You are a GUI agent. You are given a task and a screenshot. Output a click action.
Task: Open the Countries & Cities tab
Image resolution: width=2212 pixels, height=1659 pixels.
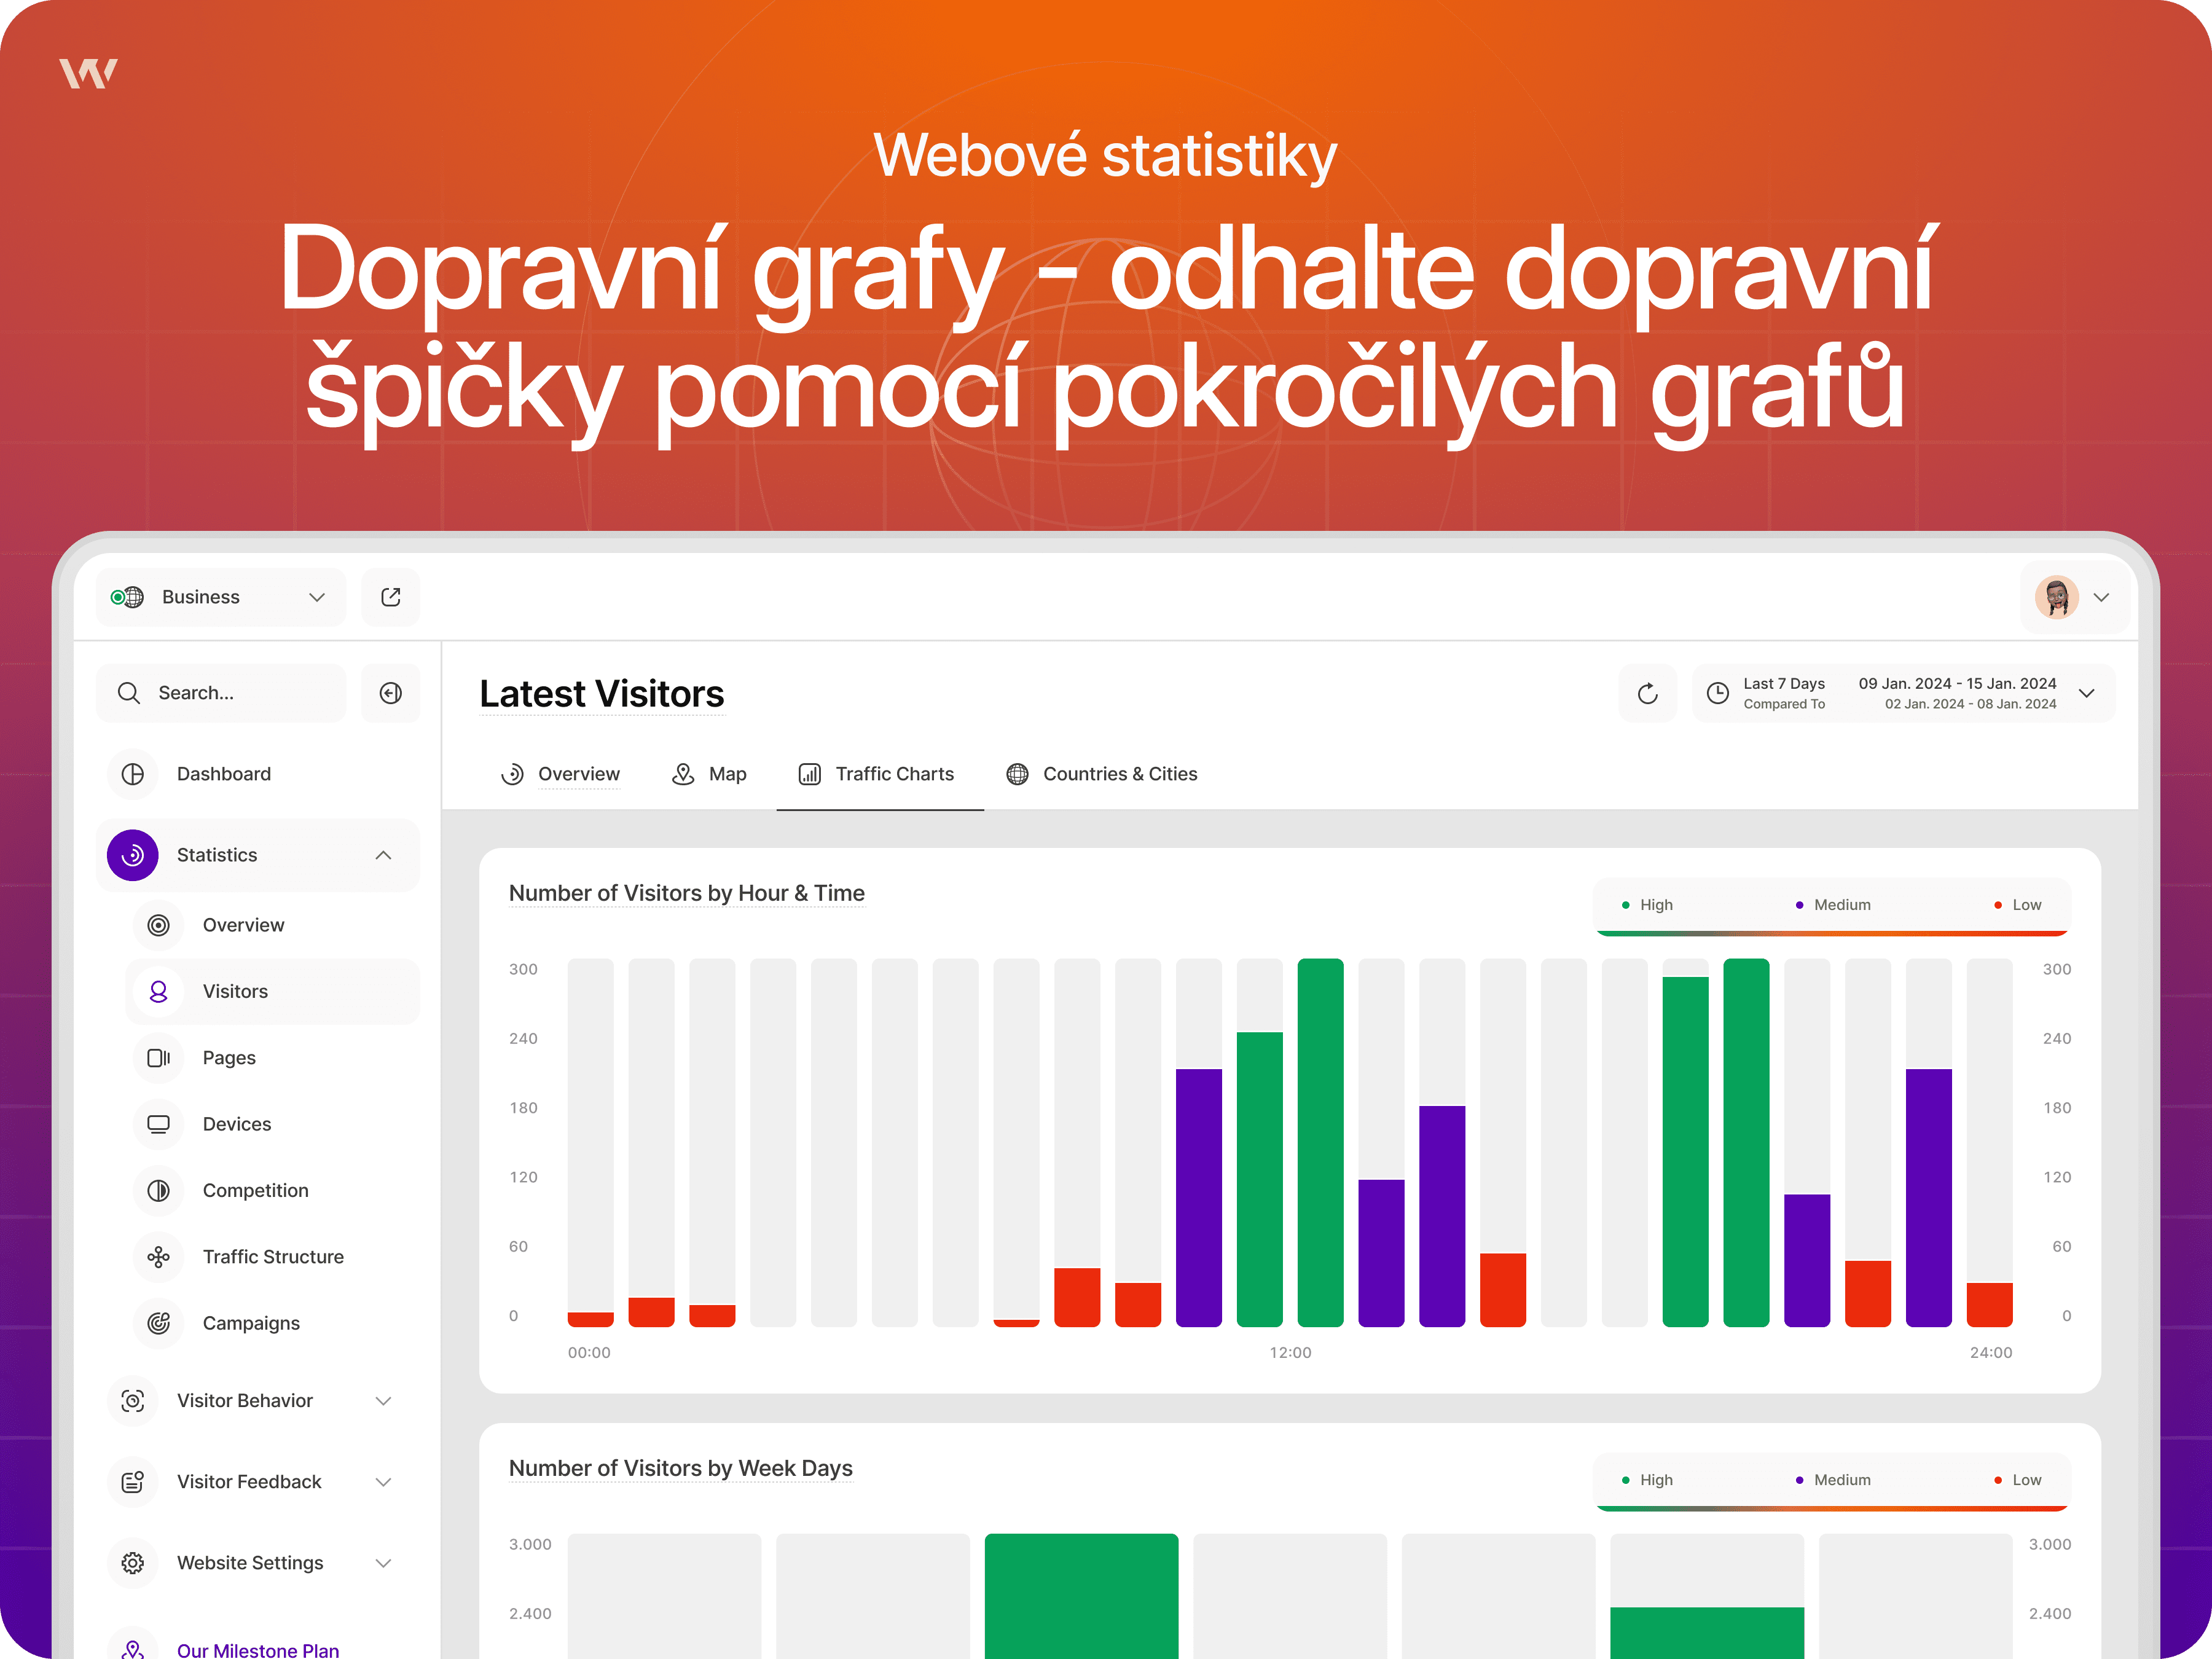[x=1102, y=774]
